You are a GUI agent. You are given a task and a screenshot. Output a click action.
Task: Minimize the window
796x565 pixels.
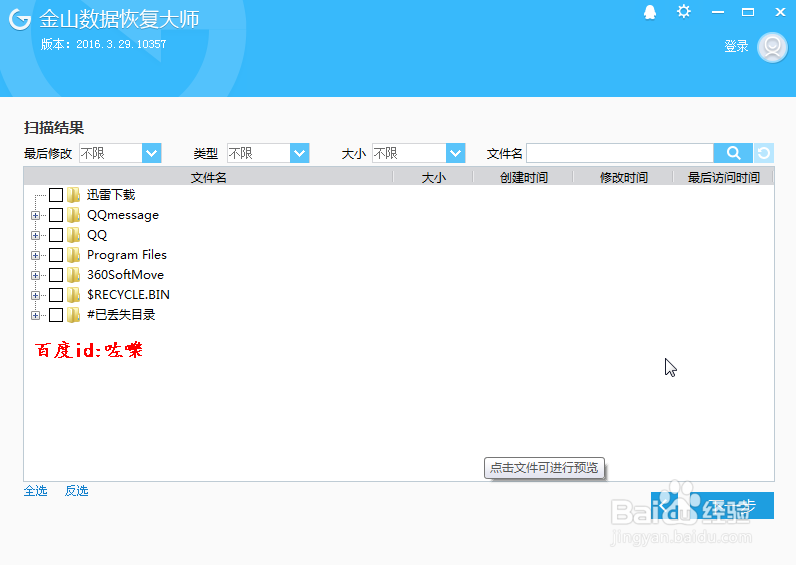[718, 12]
